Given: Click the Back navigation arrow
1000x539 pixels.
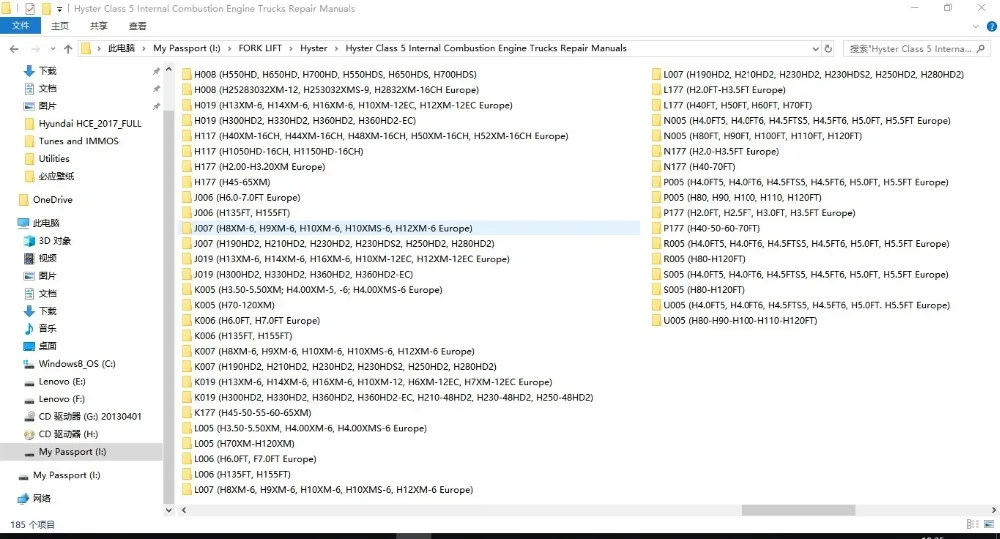Looking at the screenshot, I should [x=14, y=48].
